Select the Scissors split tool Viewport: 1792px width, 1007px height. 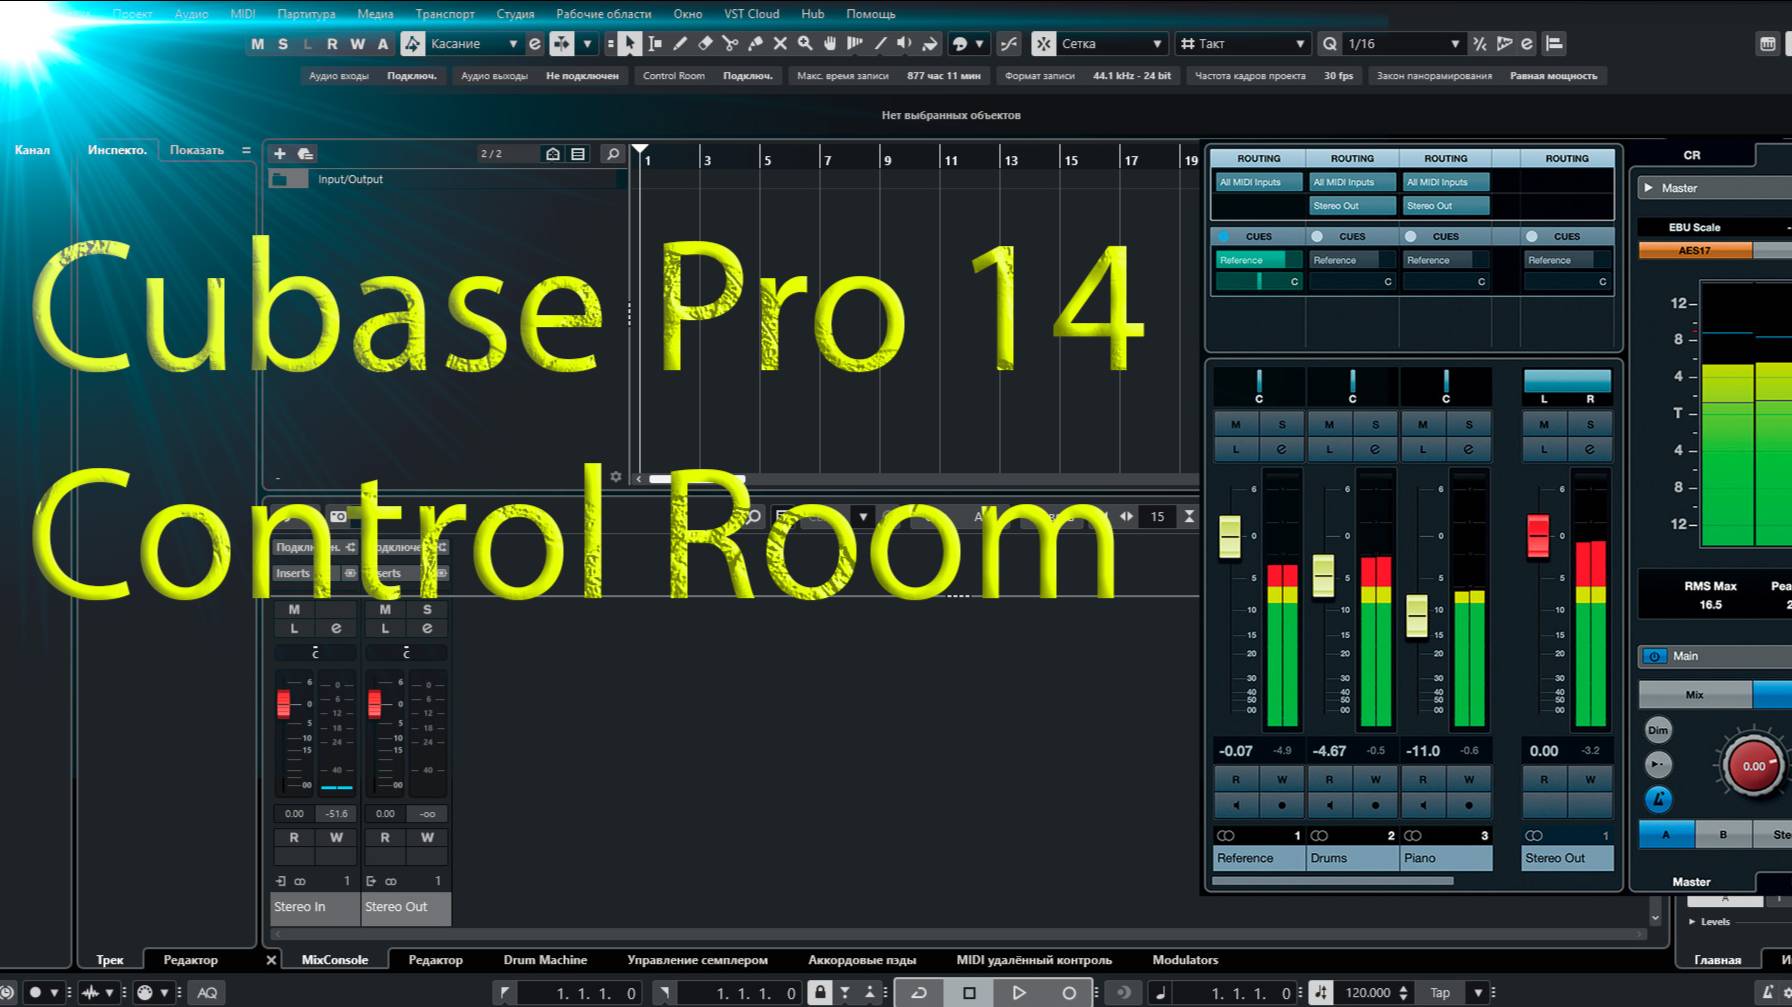tap(730, 44)
